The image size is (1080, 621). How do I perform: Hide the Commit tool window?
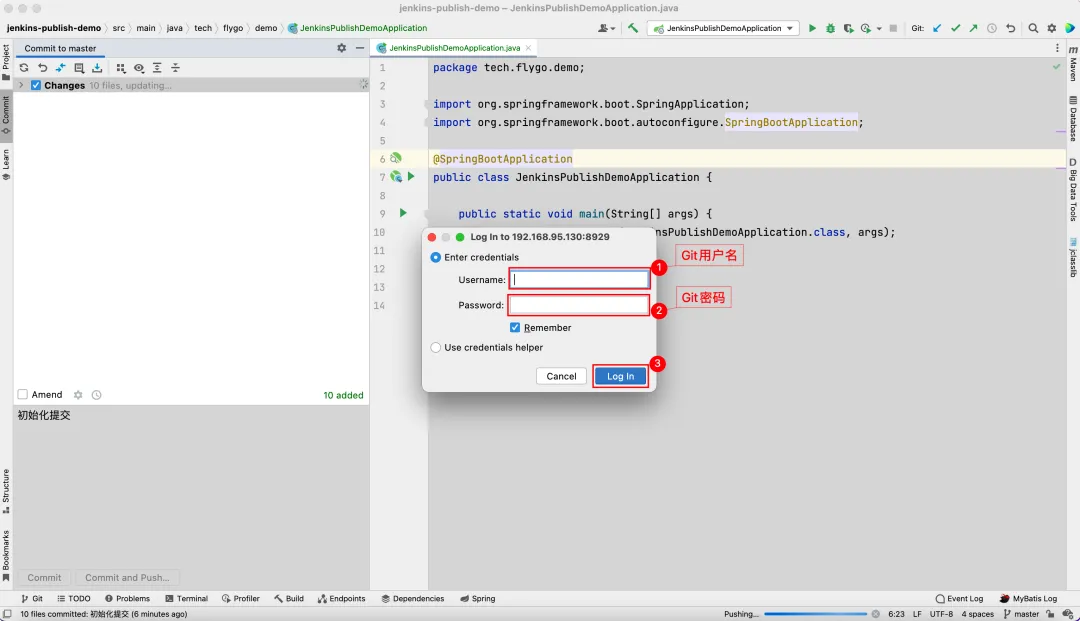click(x=360, y=48)
